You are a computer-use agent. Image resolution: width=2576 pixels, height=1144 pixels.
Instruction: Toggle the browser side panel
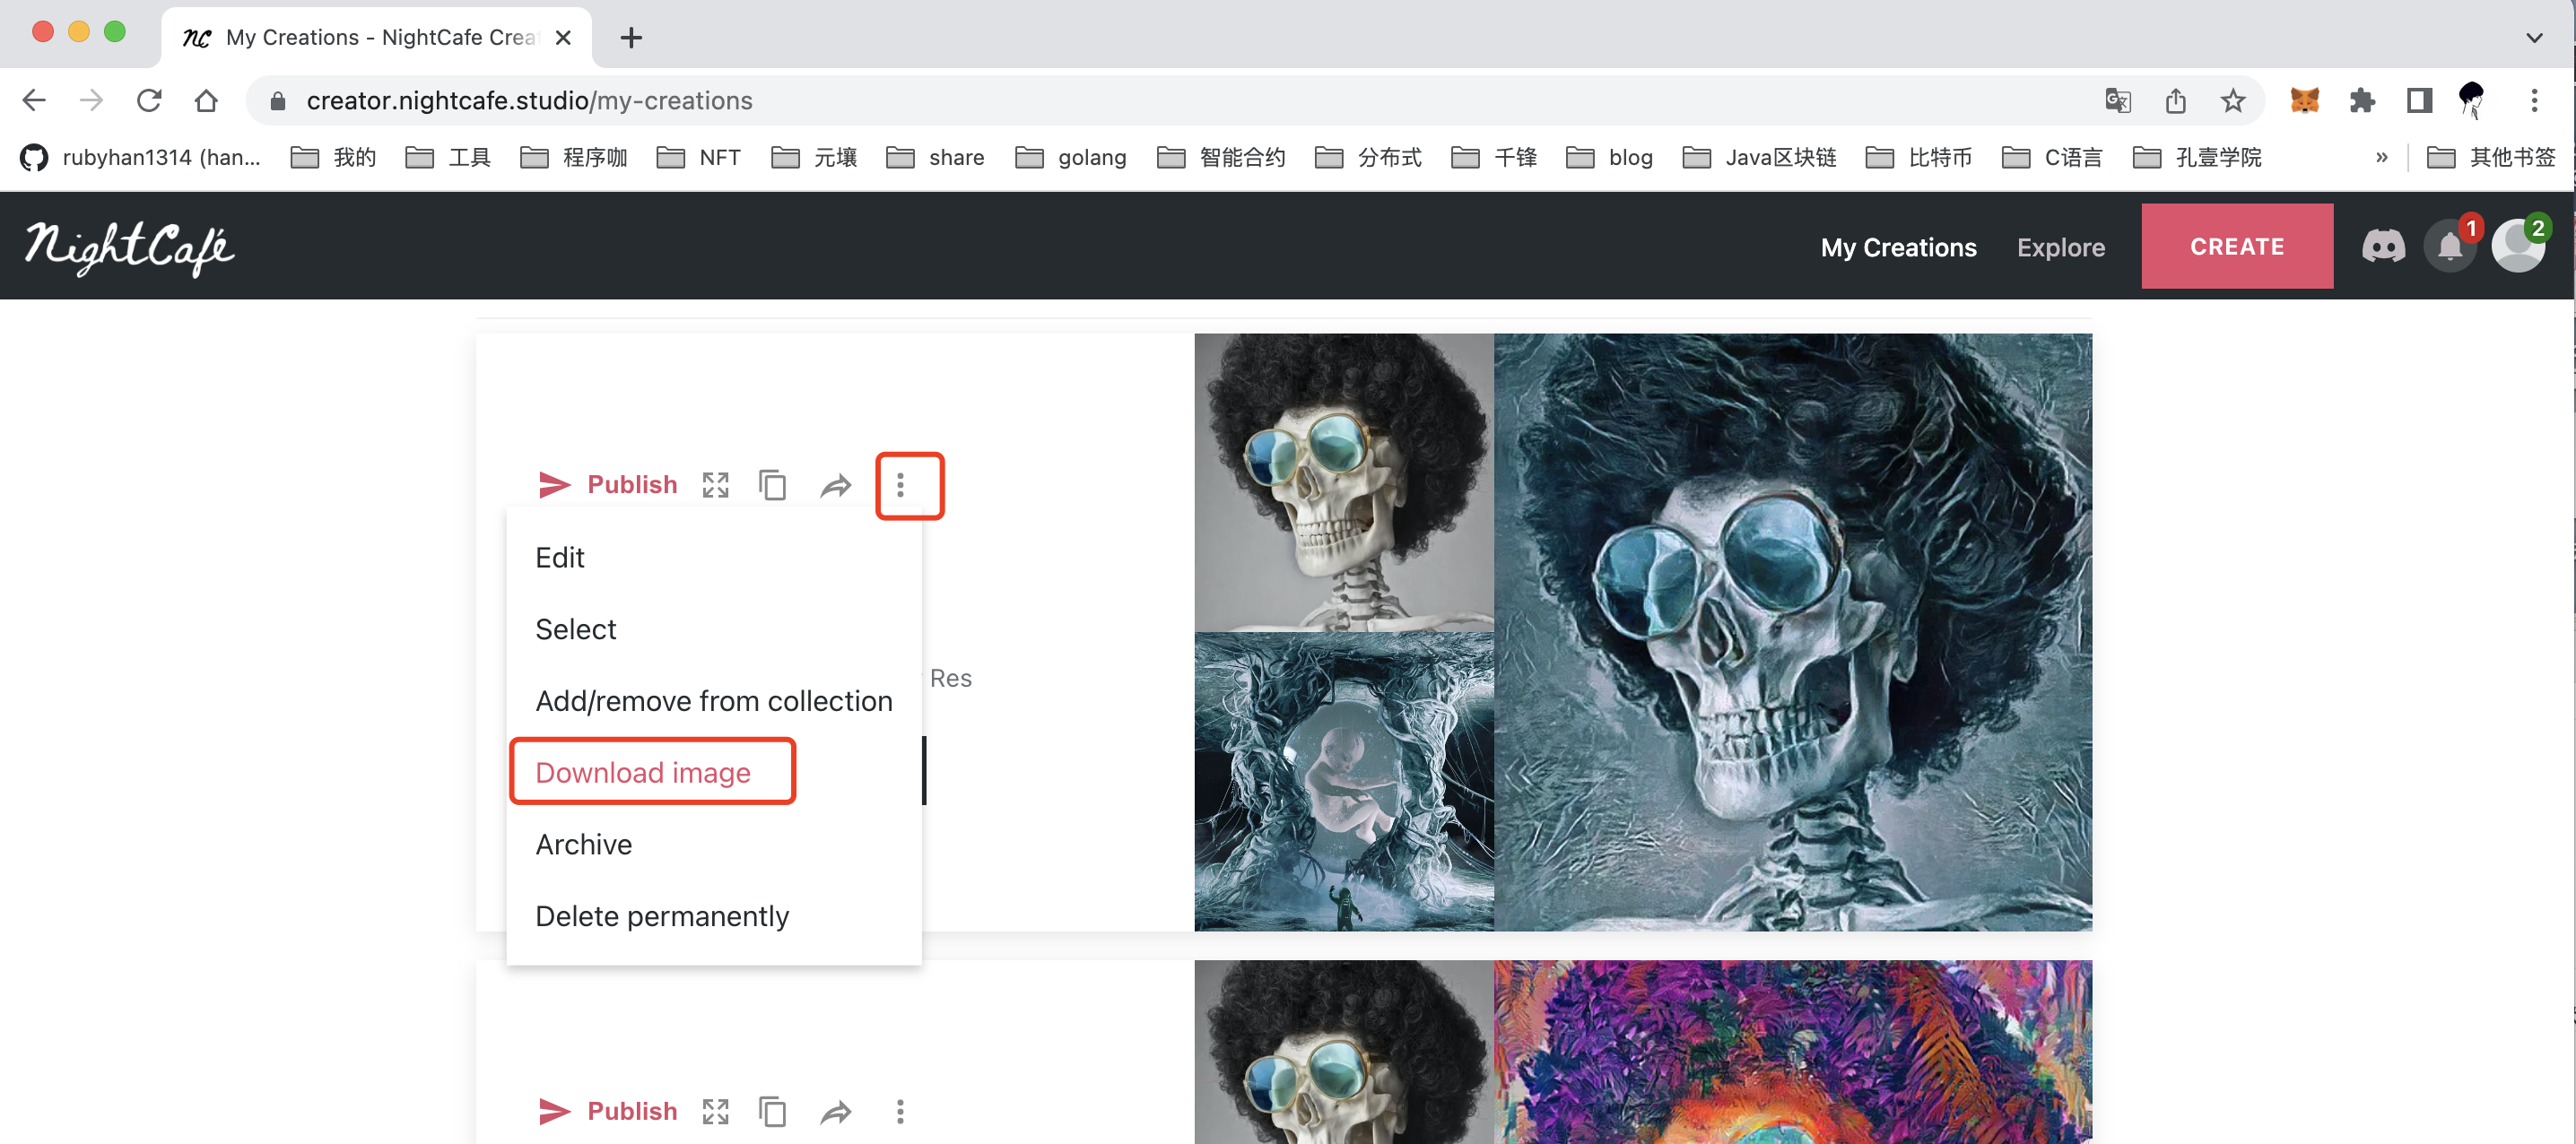coord(2419,100)
